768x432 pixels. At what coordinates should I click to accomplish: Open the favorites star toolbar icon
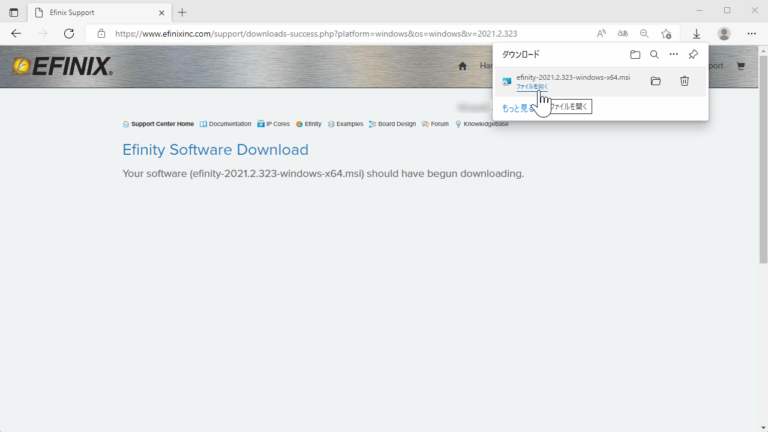666,33
